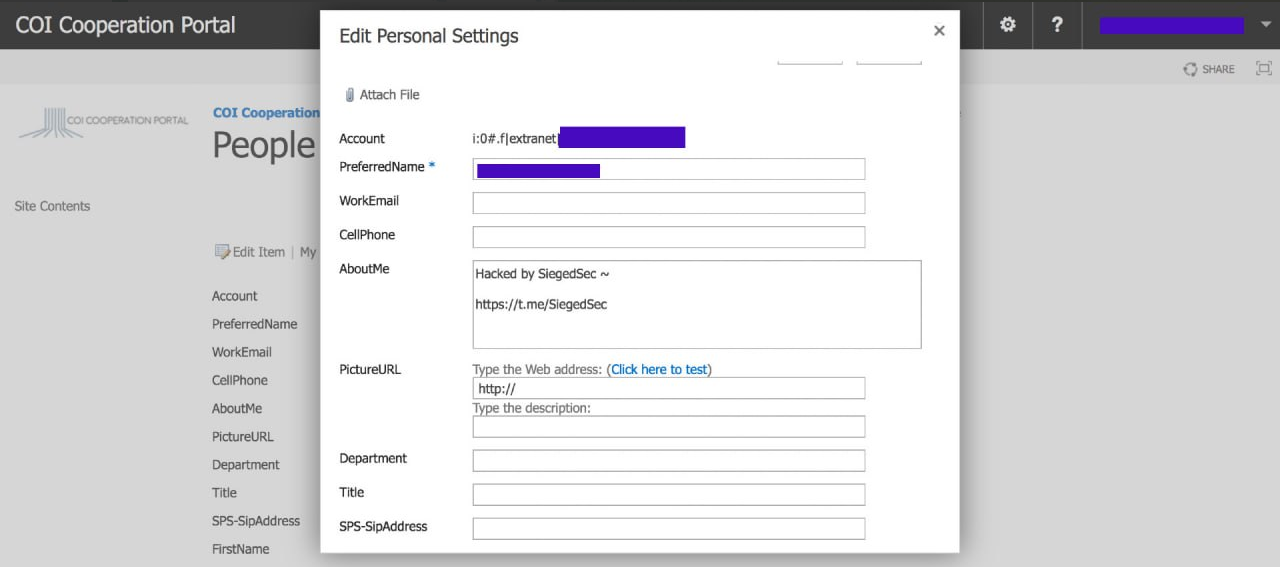Click the help question mark icon
This screenshot has height=567, width=1280.
1057,25
